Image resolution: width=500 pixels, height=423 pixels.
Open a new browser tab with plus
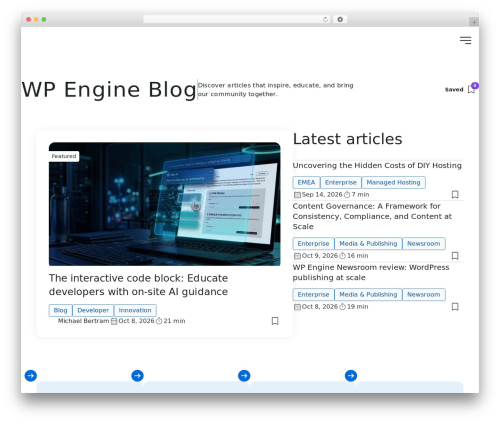pos(474,22)
